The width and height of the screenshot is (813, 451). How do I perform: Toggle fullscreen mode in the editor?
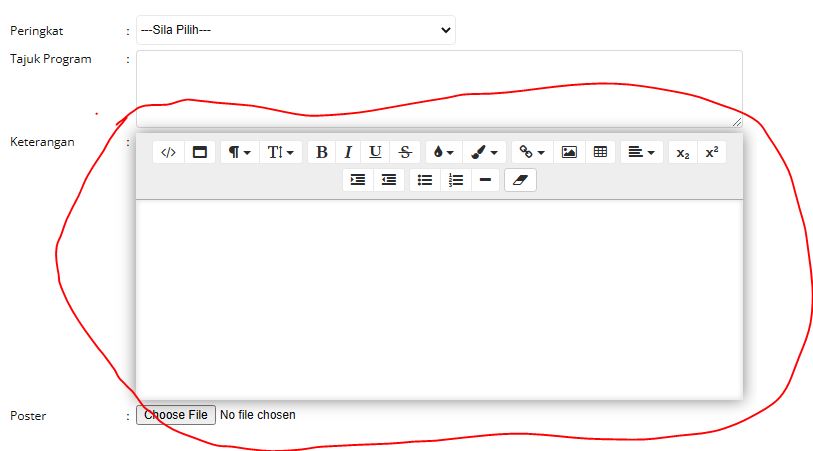coord(199,153)
